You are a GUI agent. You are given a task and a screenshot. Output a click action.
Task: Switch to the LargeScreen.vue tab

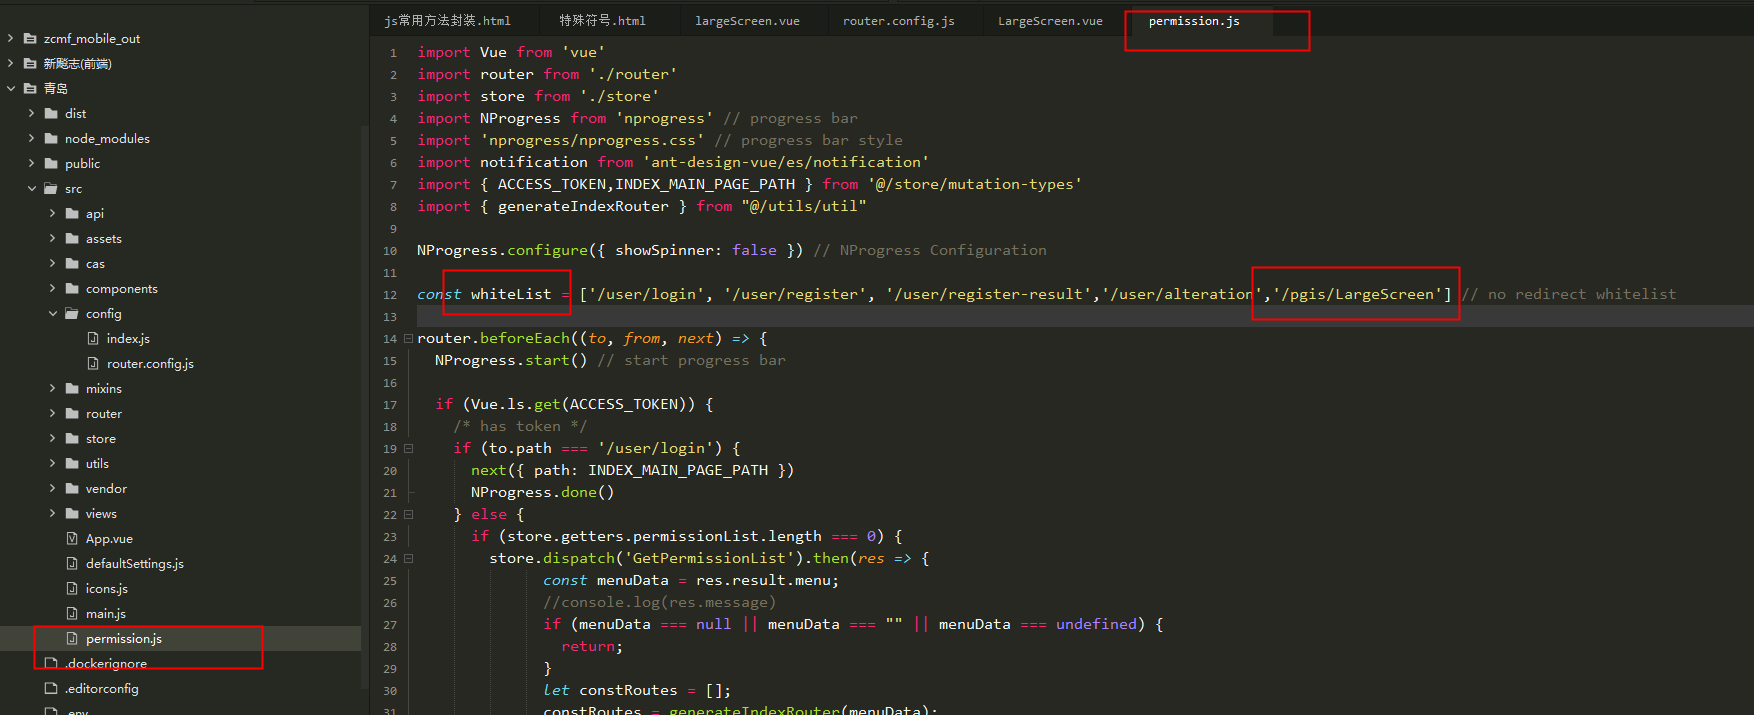1050,20
